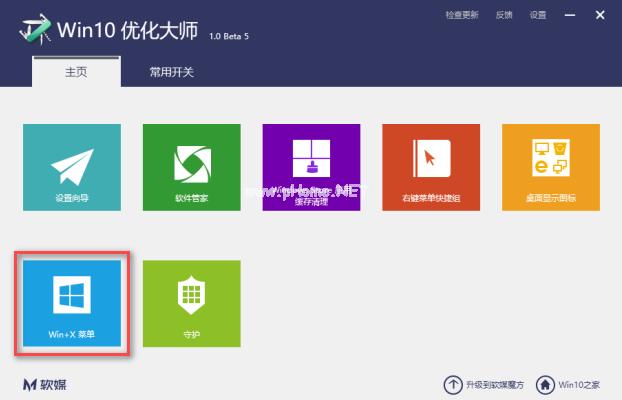622x400 pixels.
Task: Open the Win10之家 home link
Action: (x=568, y=385)
